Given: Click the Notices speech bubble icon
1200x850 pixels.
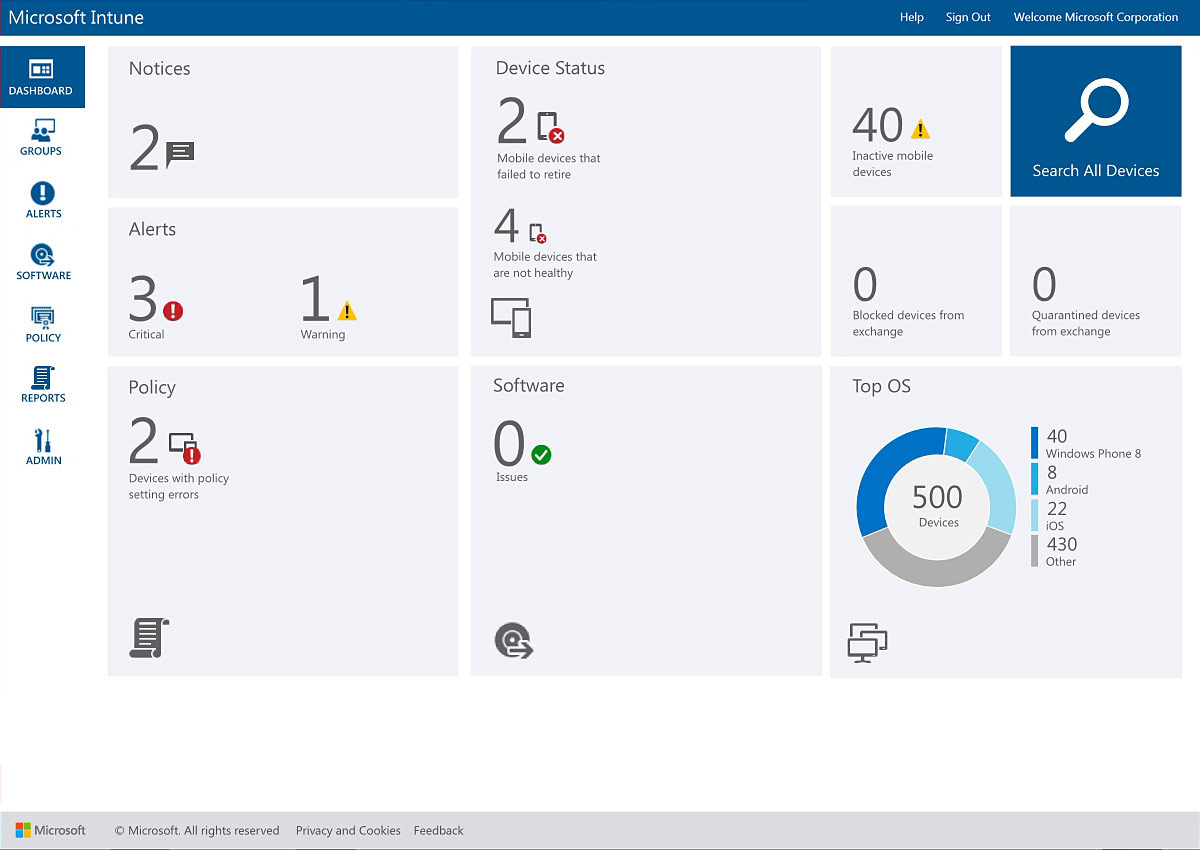Looking at the screenshot, I should [x=179, y=154].
